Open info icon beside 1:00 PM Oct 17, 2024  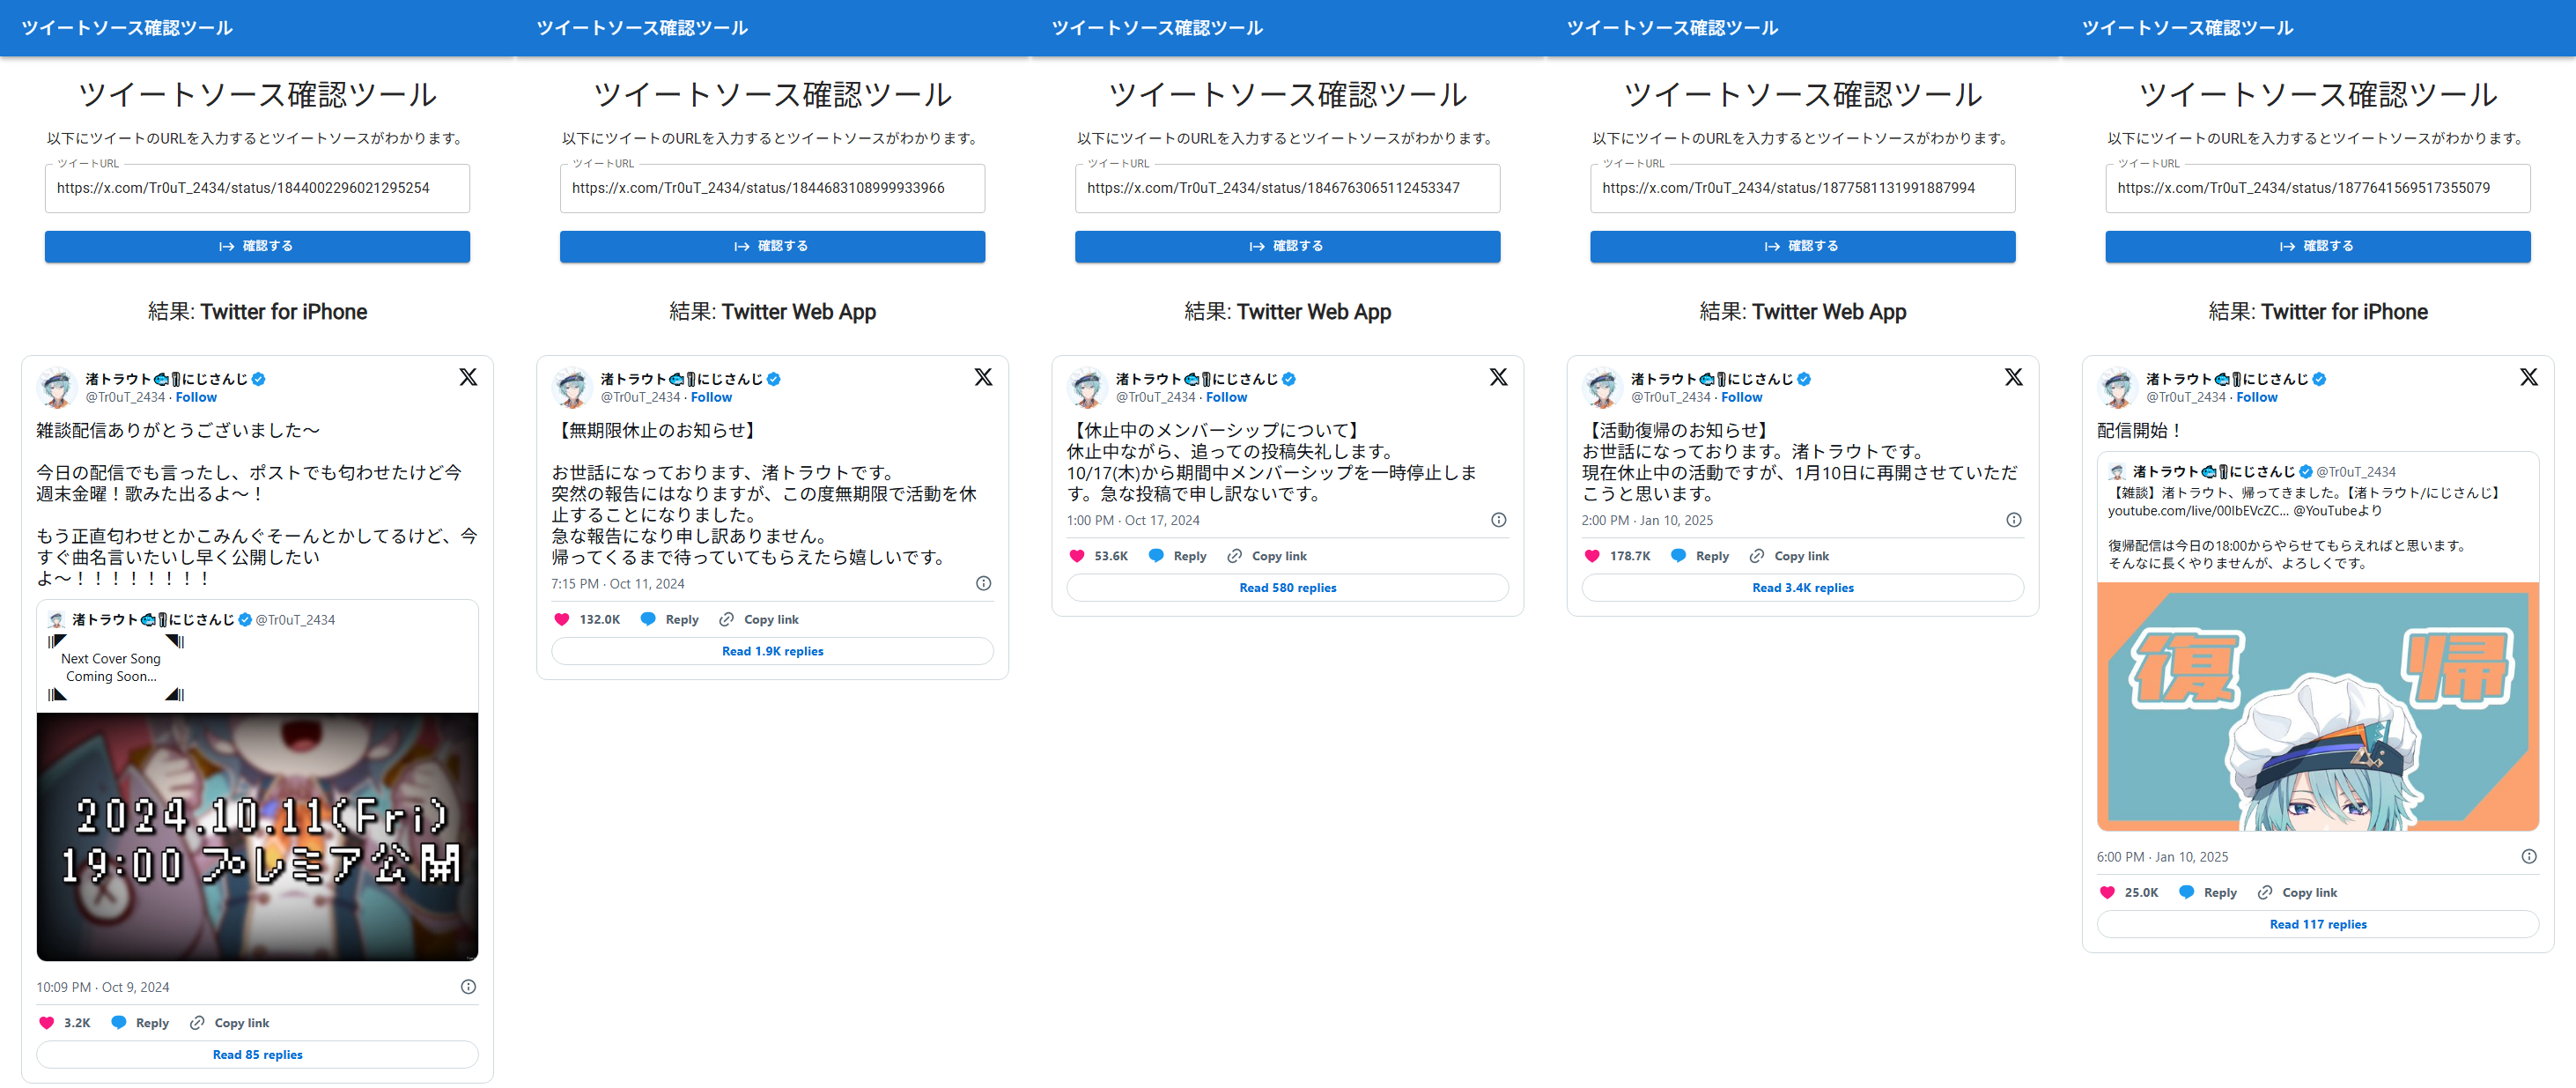tap(1498, 520)
